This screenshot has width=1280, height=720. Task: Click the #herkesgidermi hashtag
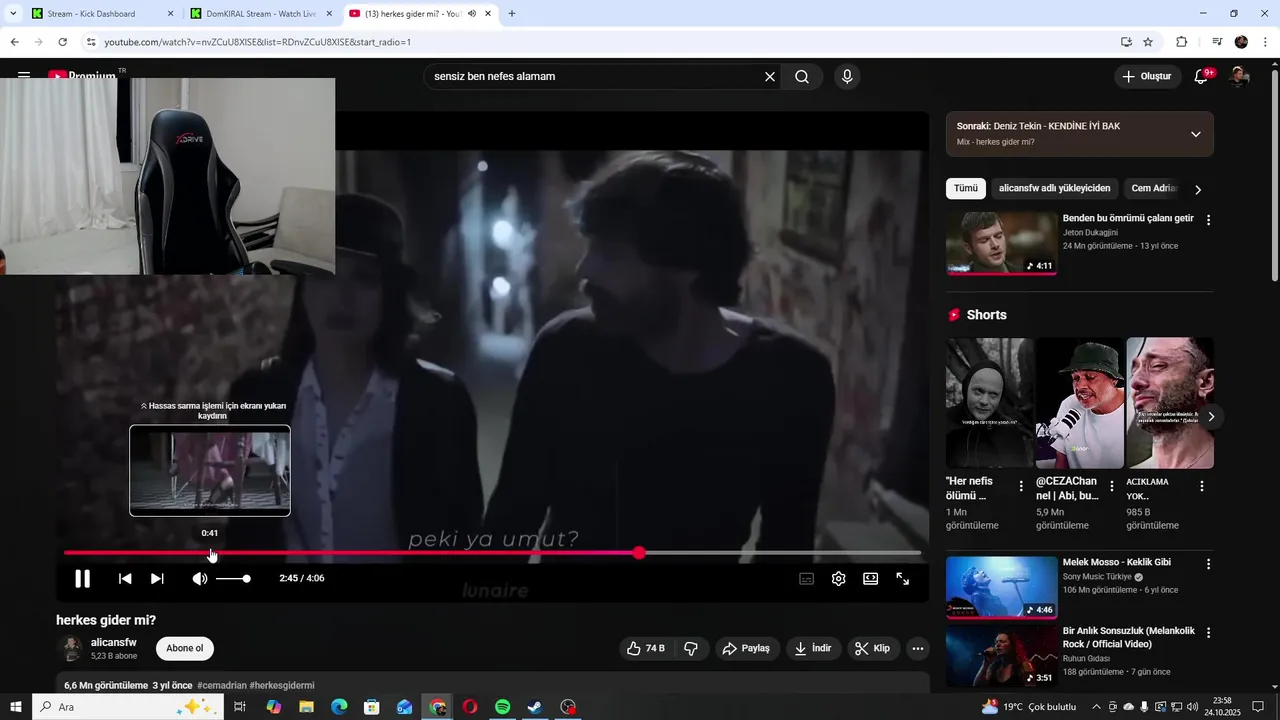282,685
